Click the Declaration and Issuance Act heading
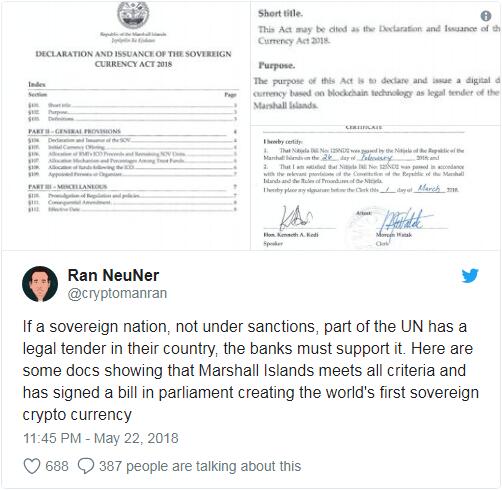 point(133,59)
